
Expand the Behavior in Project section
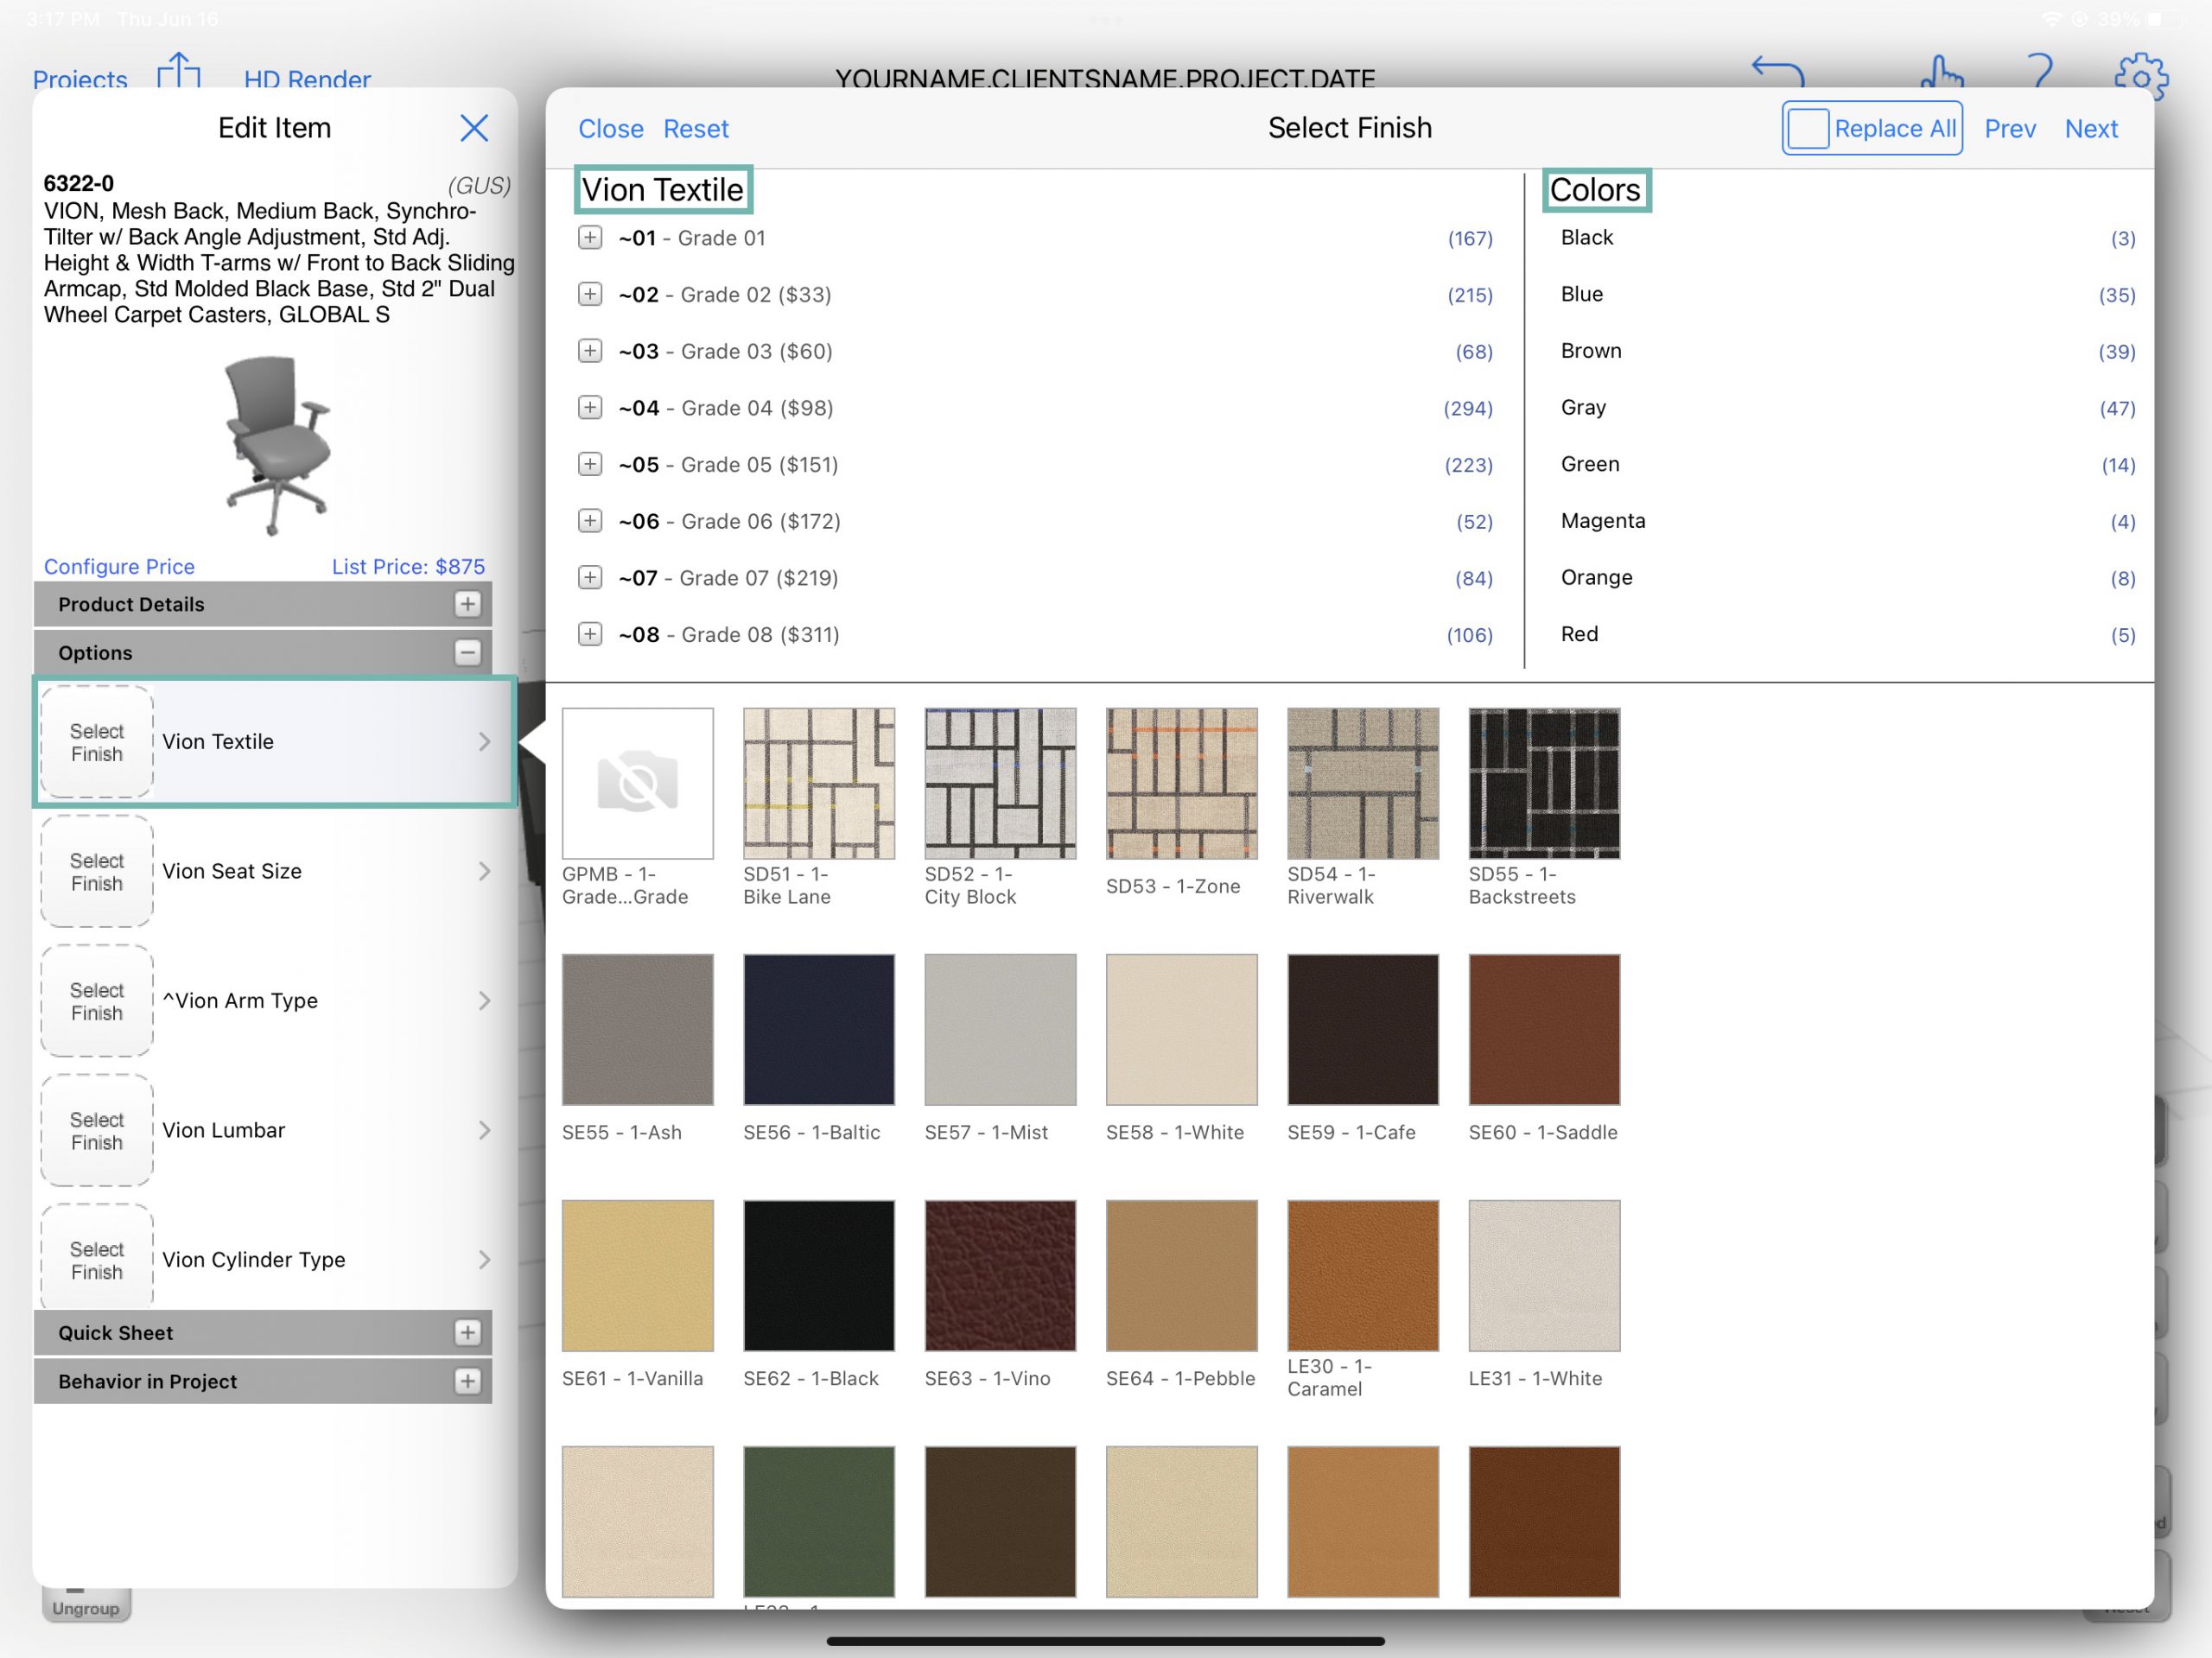(x=467, y=1381)
